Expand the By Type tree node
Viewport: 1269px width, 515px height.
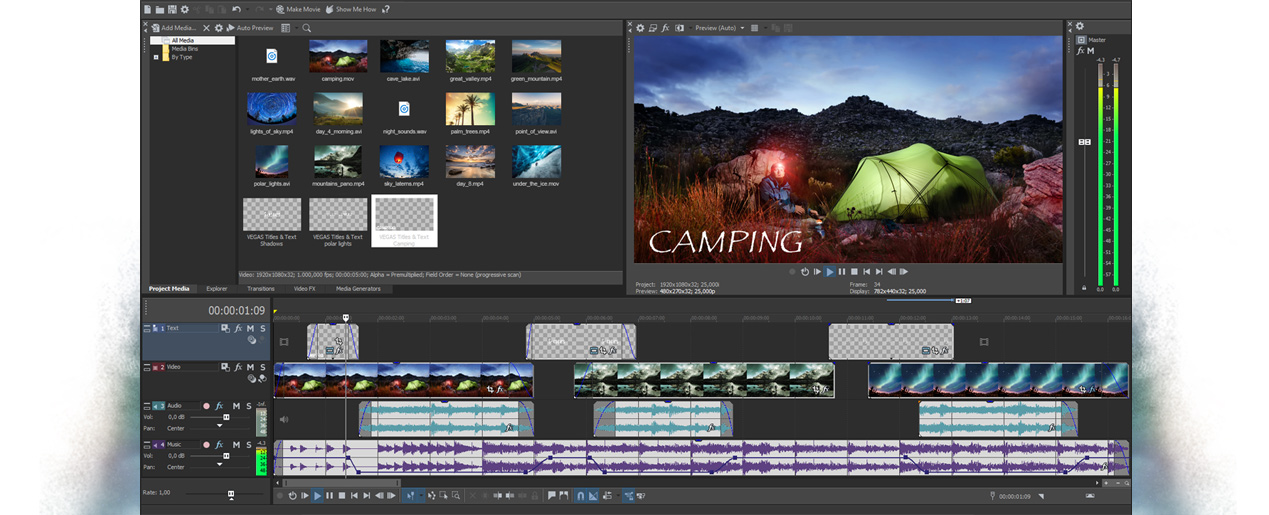pyautogui.click(x=156, y=57)
